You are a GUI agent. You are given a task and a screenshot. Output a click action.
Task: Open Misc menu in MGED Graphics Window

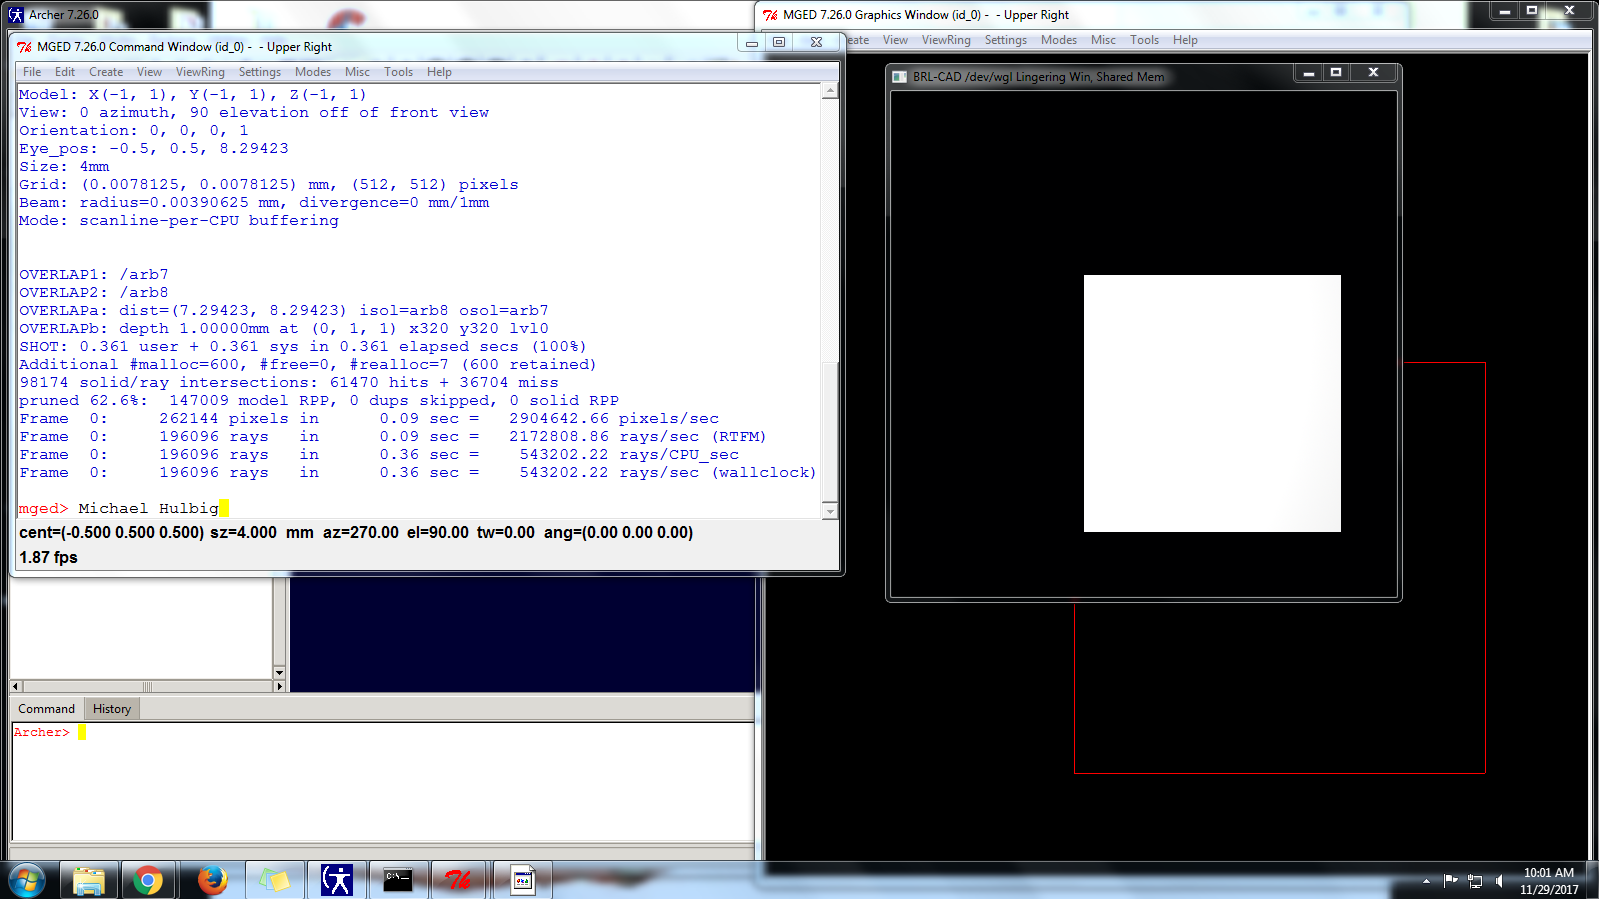[x=1103, y=40]
